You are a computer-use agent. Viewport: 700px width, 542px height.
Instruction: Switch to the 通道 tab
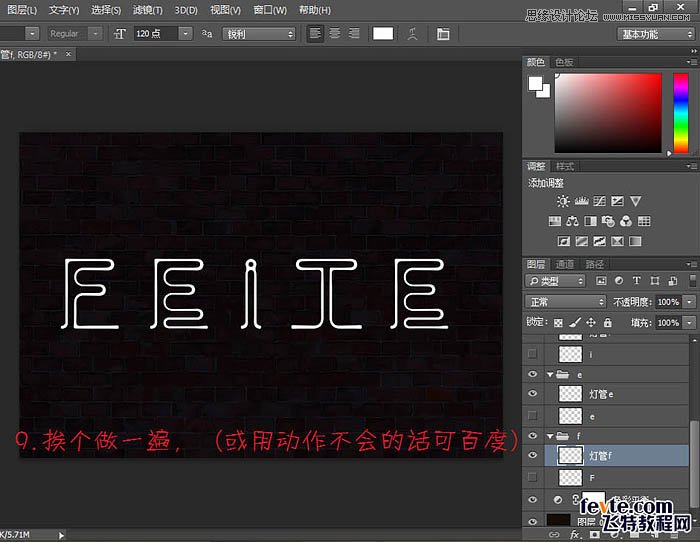[x=565, y=264]
